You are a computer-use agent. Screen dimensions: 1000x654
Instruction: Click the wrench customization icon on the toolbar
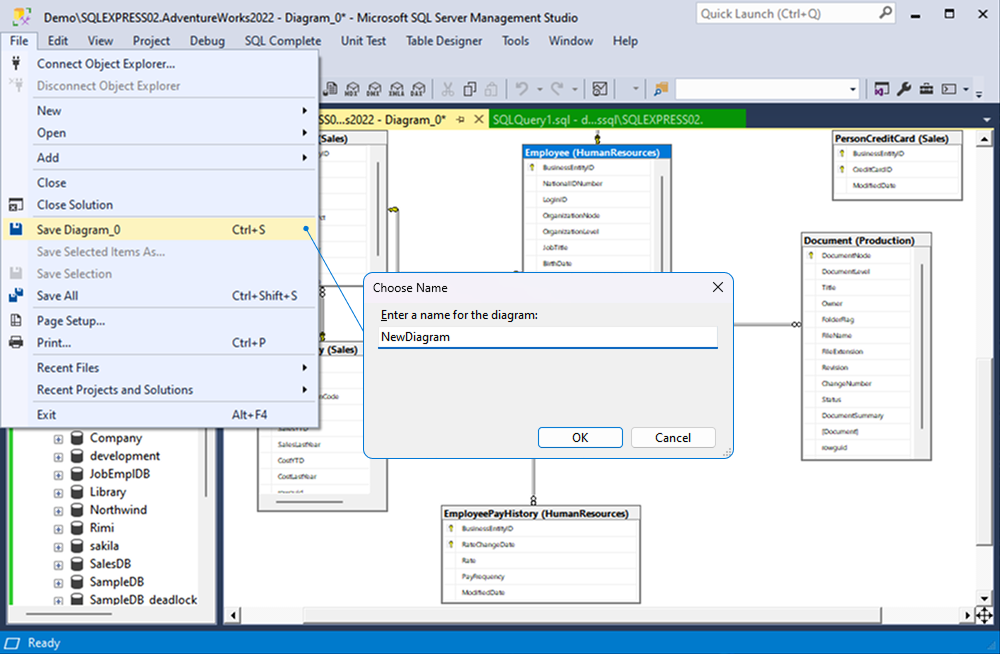[x=905, y=88]
